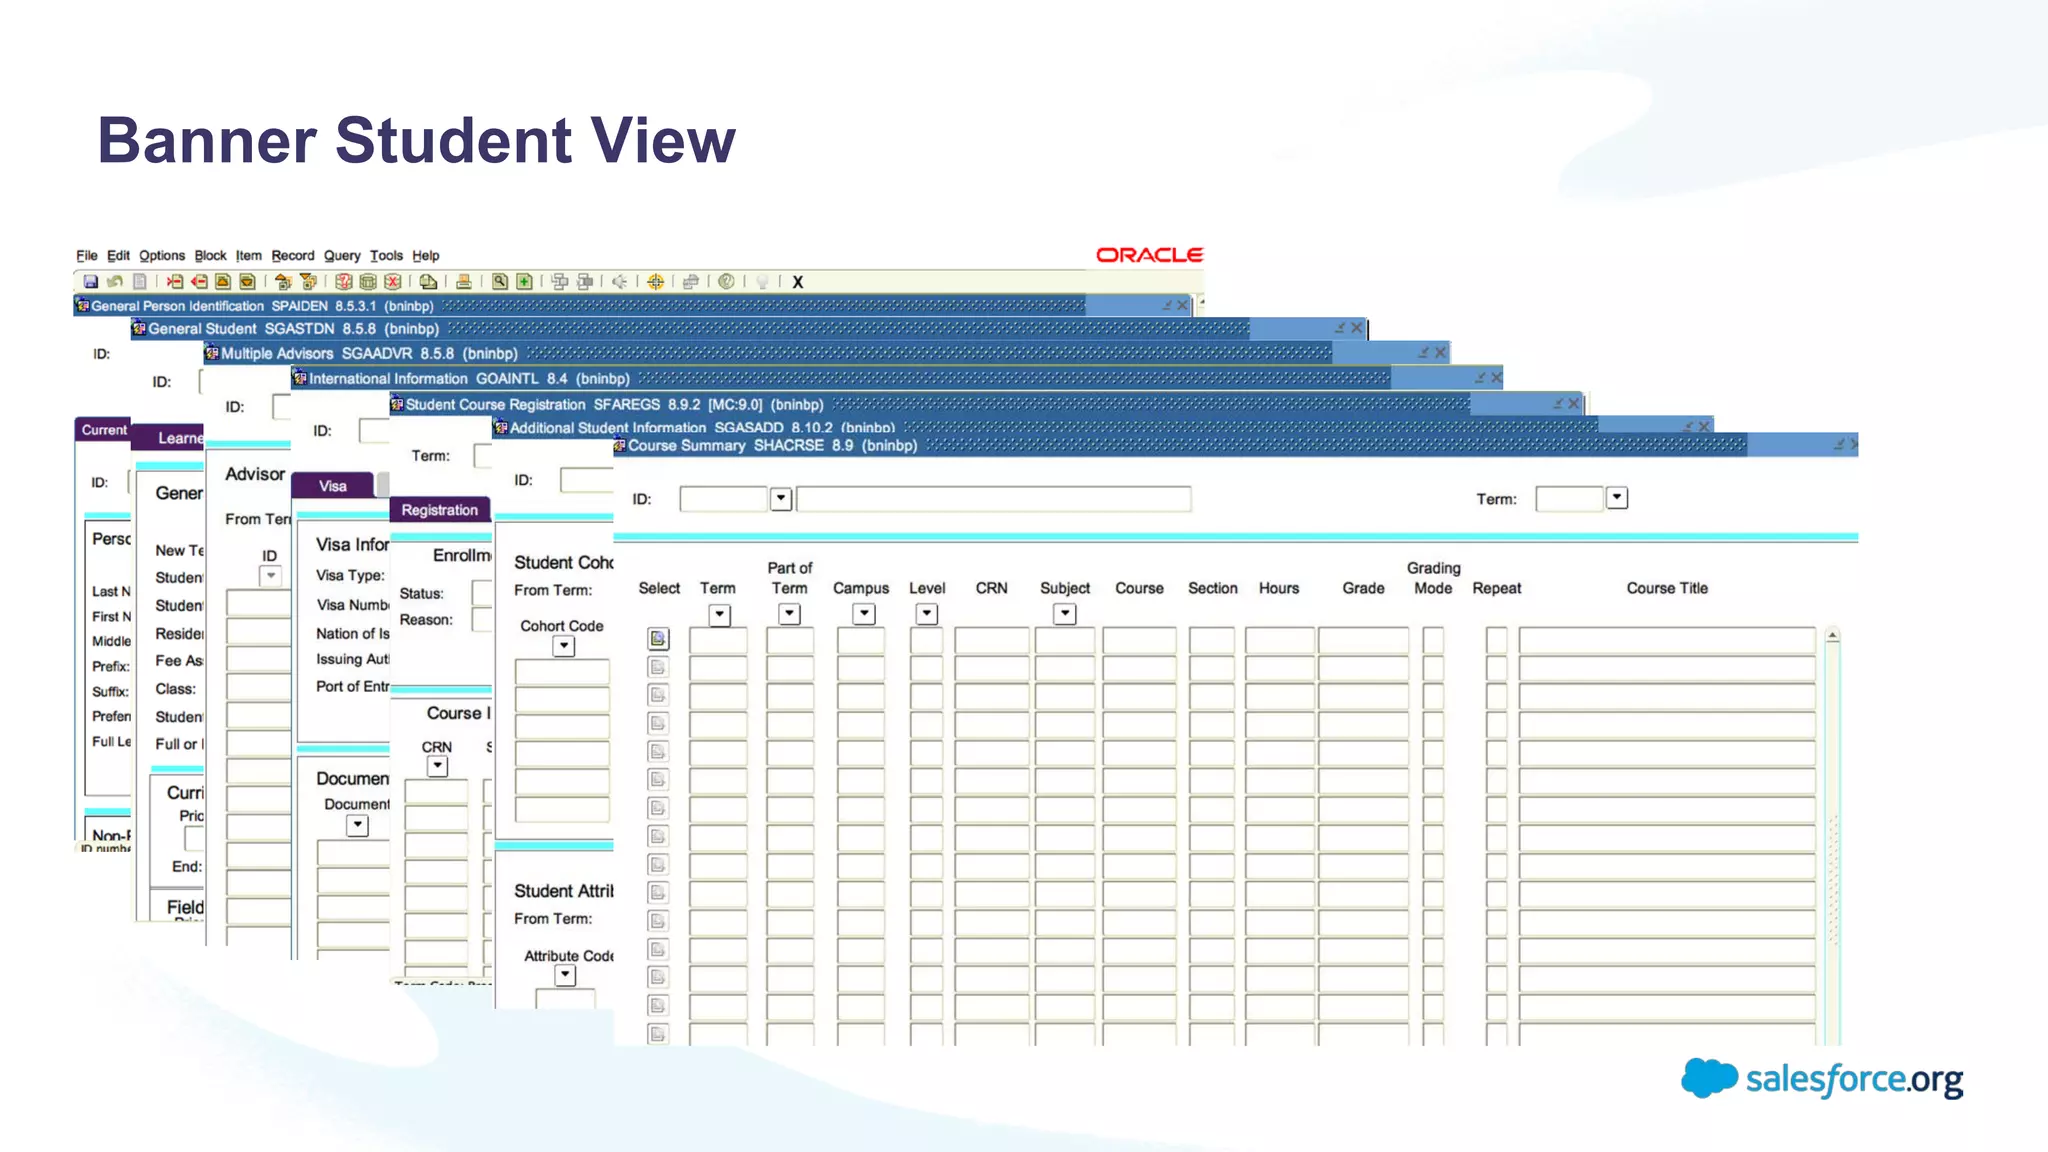Open the Record menu
Image resolution: width=2048 pixels, height=1152 pixels.
coord(293,256)
